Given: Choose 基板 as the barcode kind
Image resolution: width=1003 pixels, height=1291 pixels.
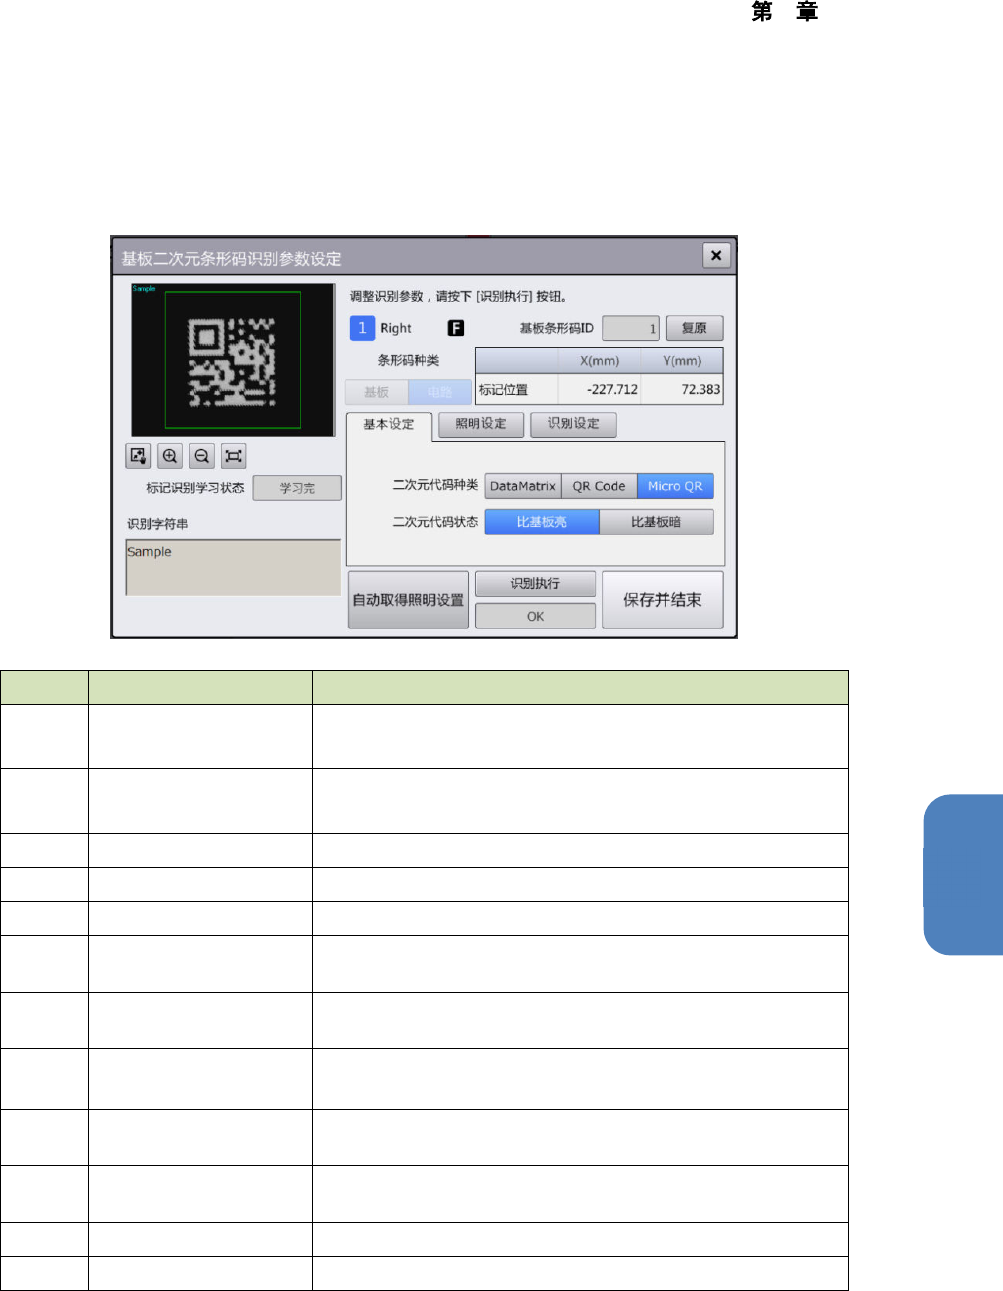Looking at the screenshot, I should click(x=377, y=392).
